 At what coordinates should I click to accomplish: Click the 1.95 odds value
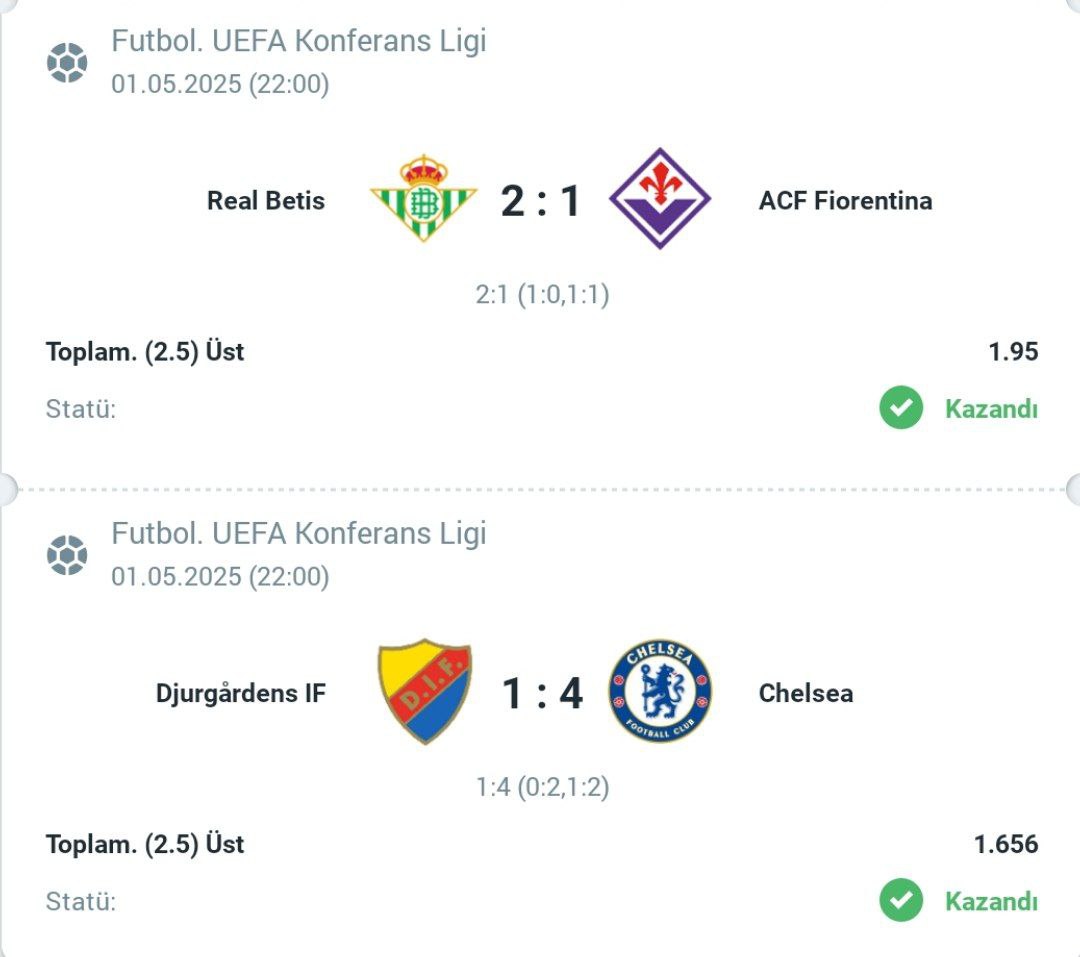[1013, 351]
